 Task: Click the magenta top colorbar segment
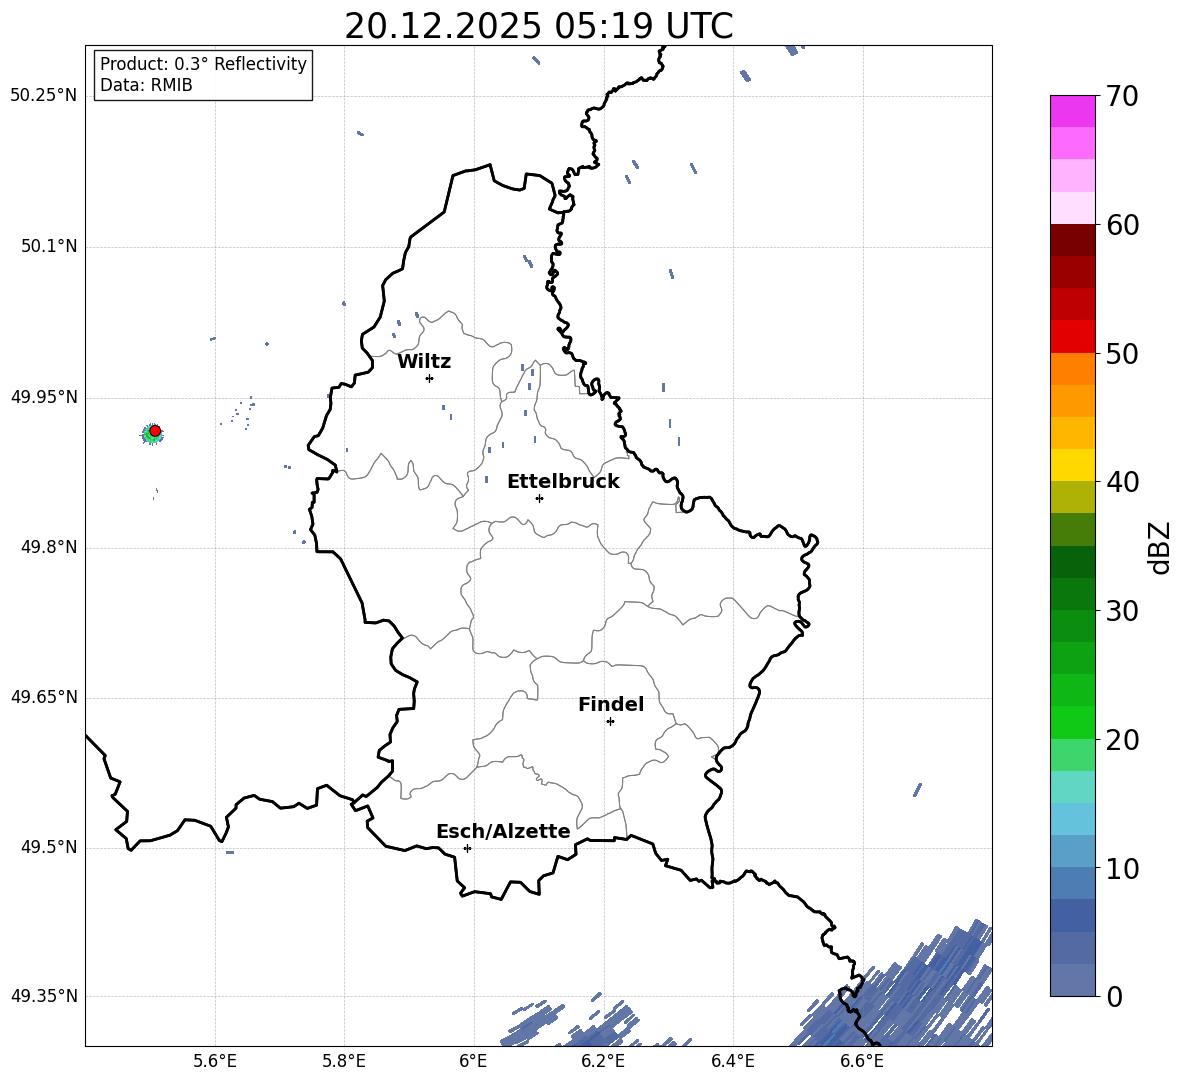coord(1073,111)
